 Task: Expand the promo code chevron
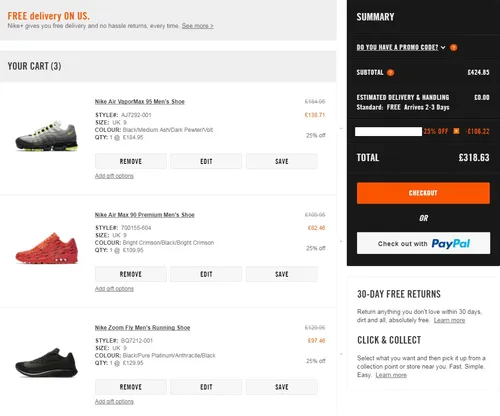point(443,47)
